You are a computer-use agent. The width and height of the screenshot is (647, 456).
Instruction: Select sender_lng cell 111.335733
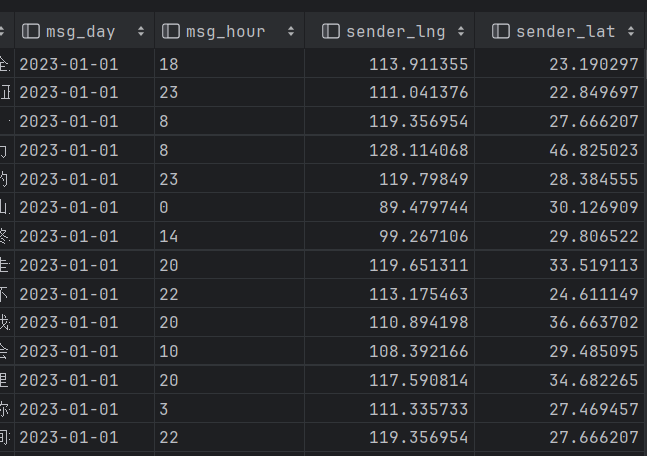pyautogui.click(x=390, y=409)
